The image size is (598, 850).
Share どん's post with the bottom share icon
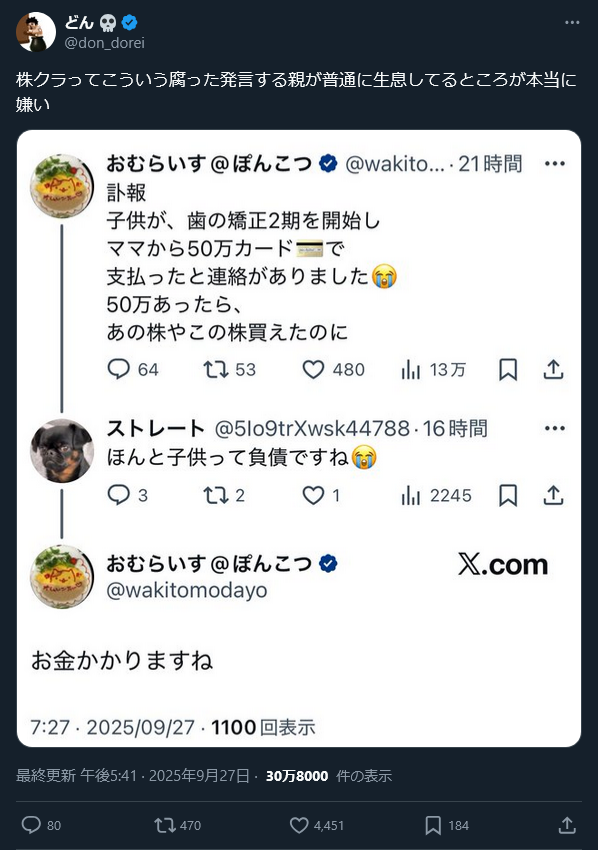pyautogui.click(x=567, y=825)
